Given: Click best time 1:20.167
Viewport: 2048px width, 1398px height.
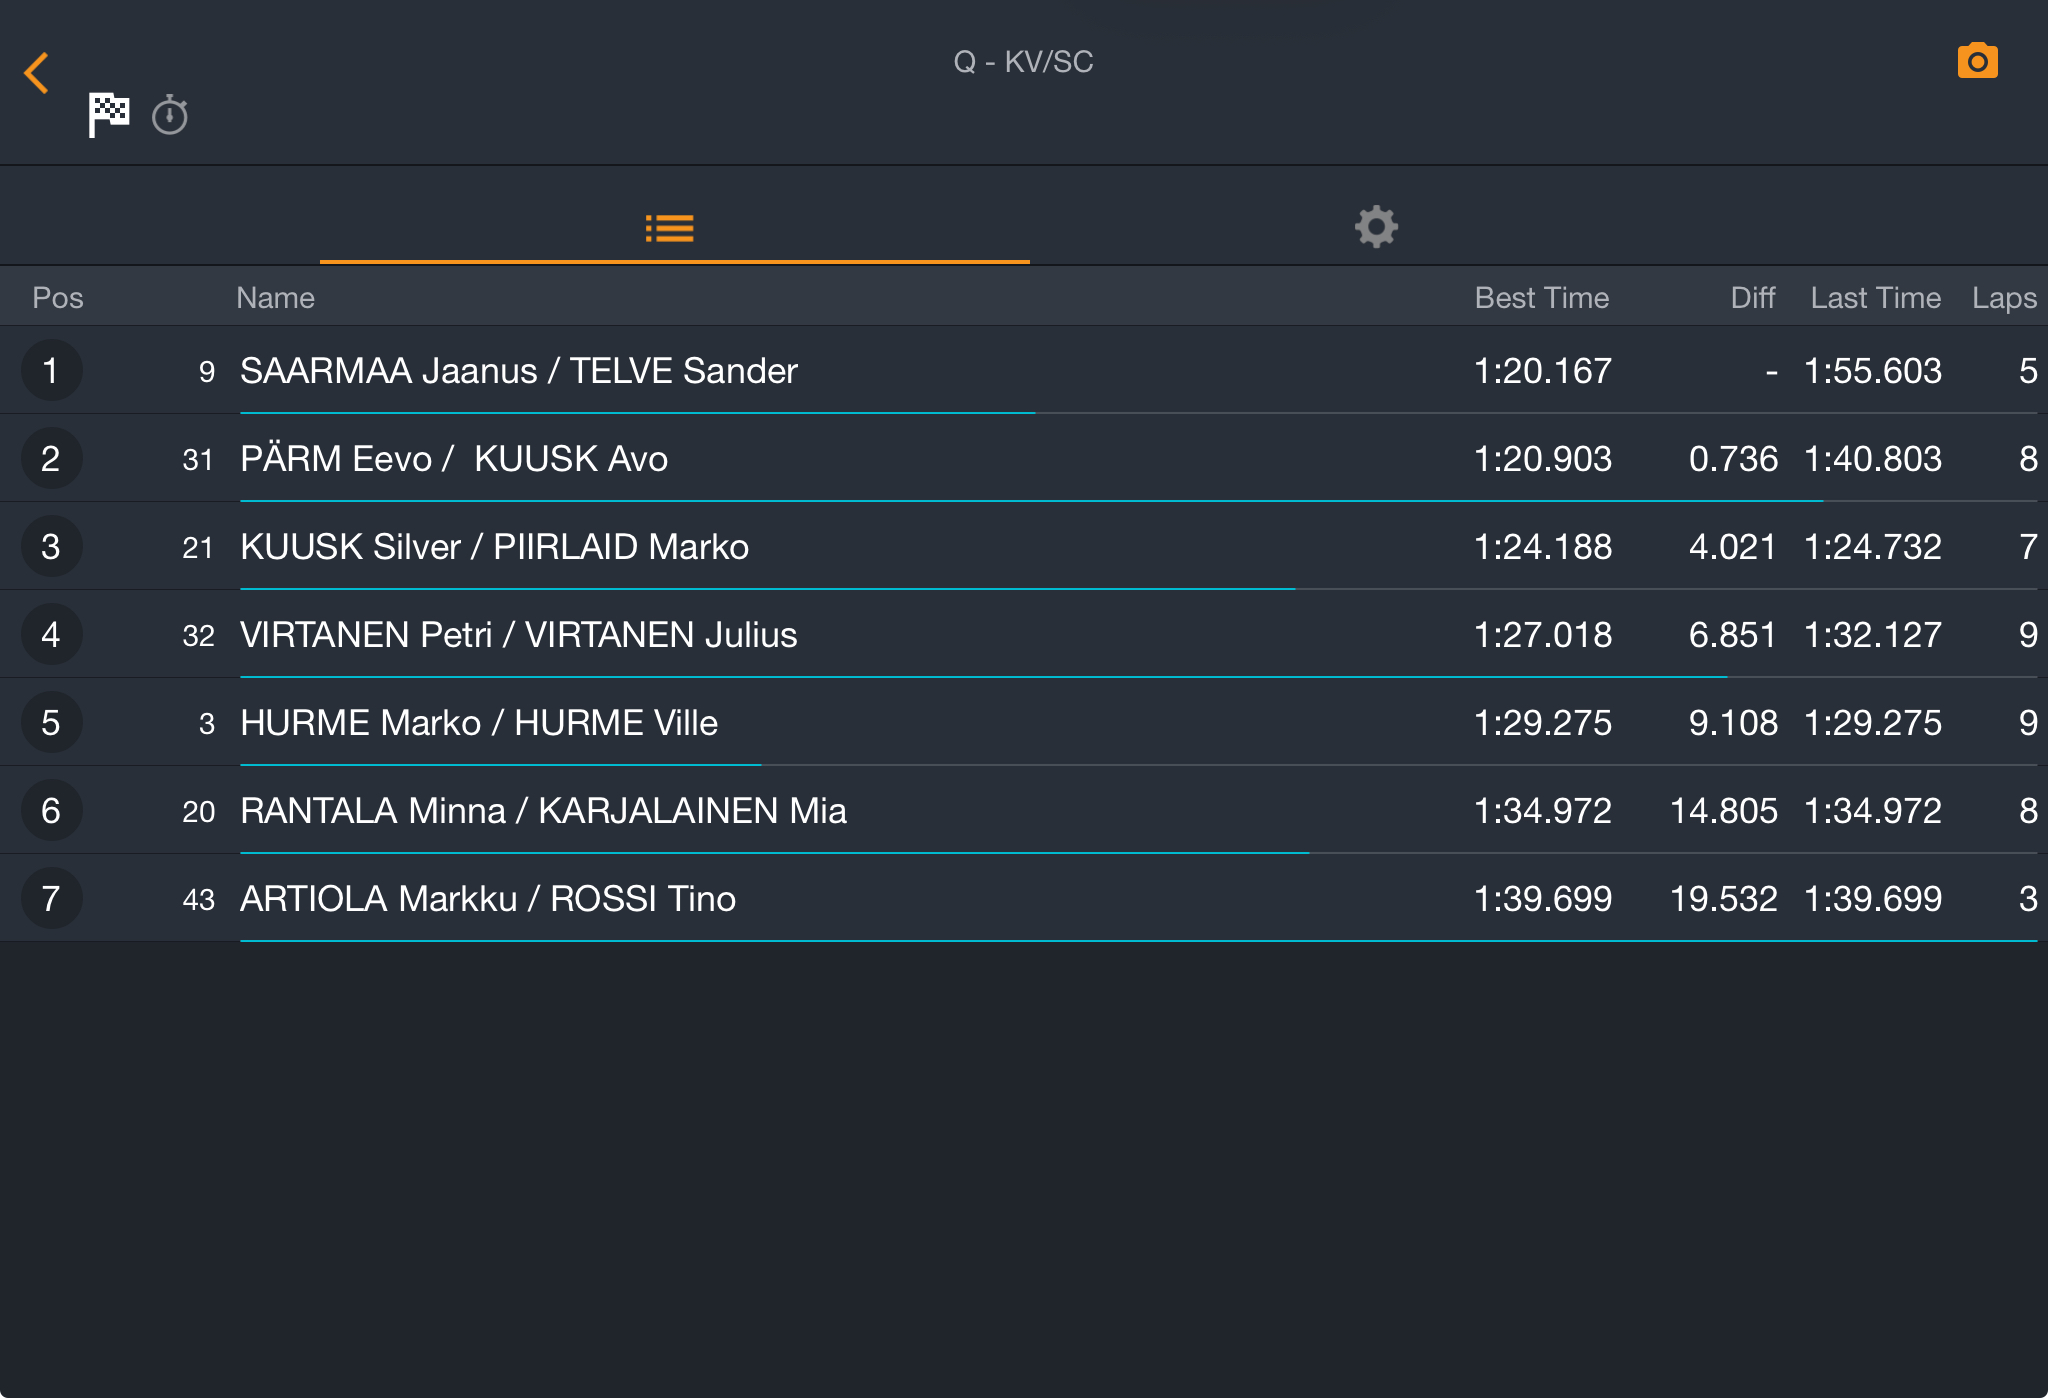Looking at the screenshot, I should pos(1543,371).
